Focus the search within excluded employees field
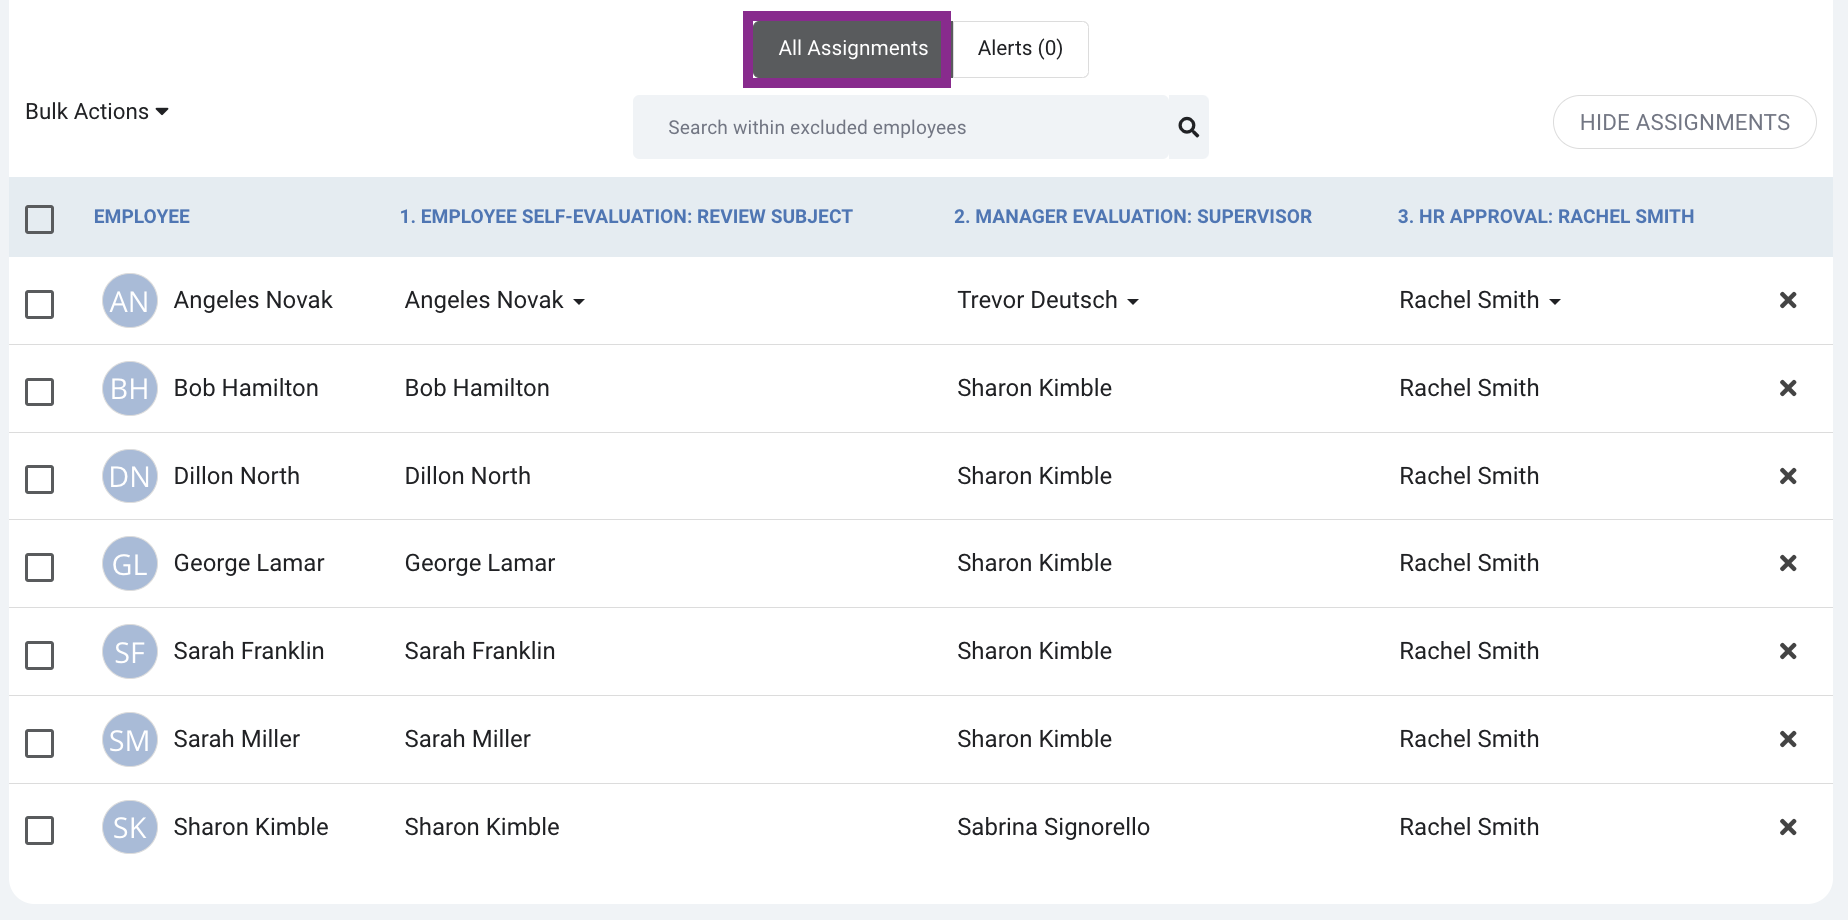 (x=900, y=127)
